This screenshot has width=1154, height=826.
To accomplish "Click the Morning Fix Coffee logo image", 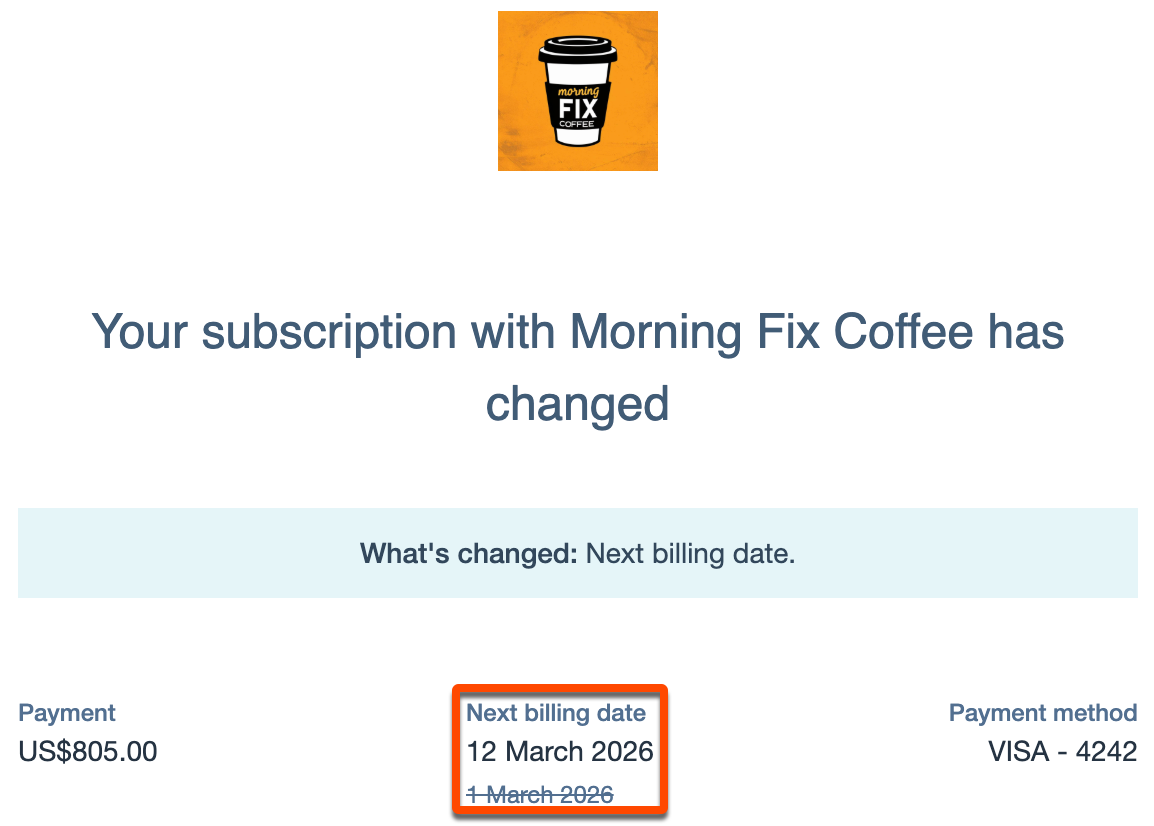I will click(x=577, y=90).
